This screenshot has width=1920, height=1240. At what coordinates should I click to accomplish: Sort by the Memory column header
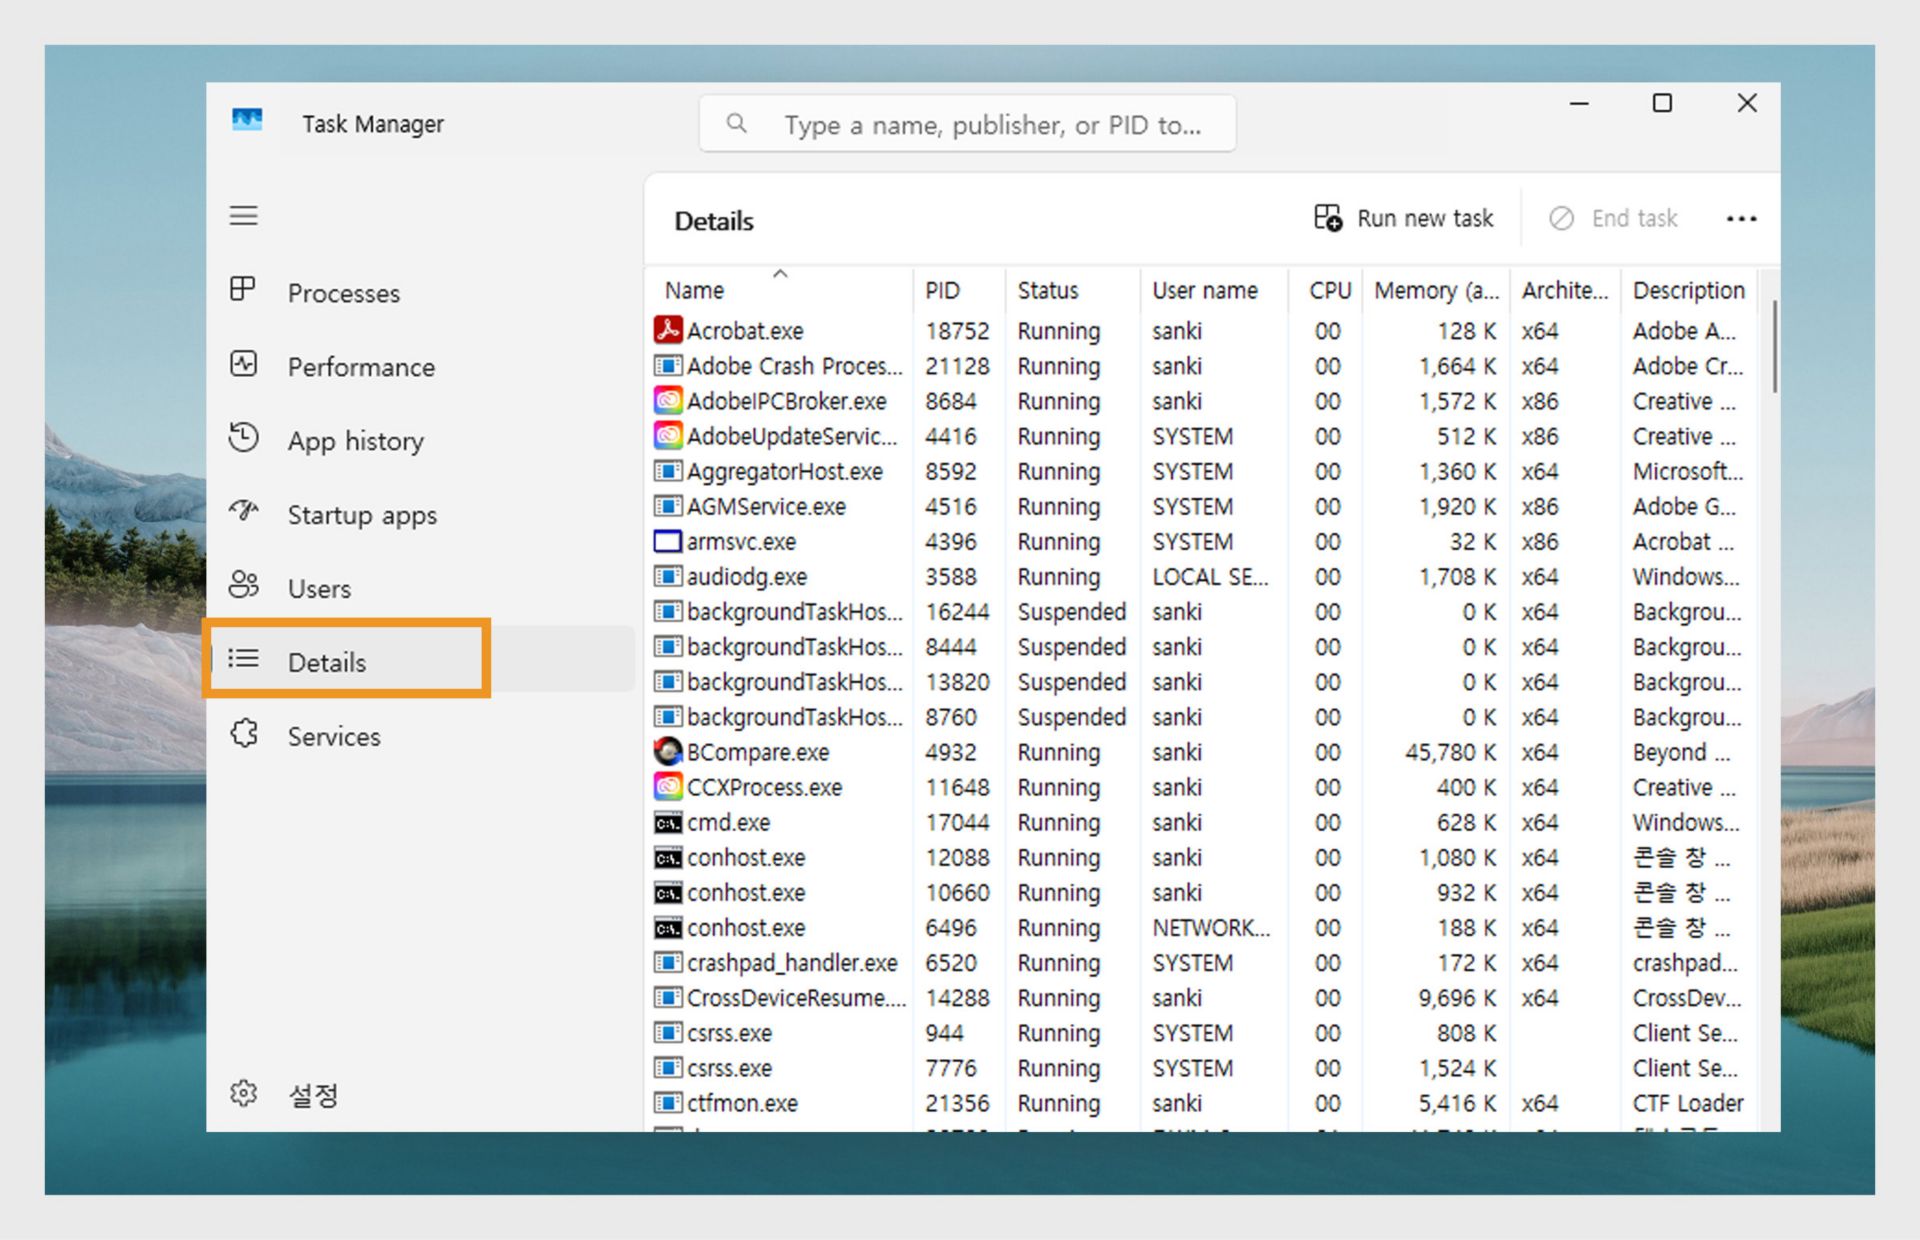(1435, 291)
